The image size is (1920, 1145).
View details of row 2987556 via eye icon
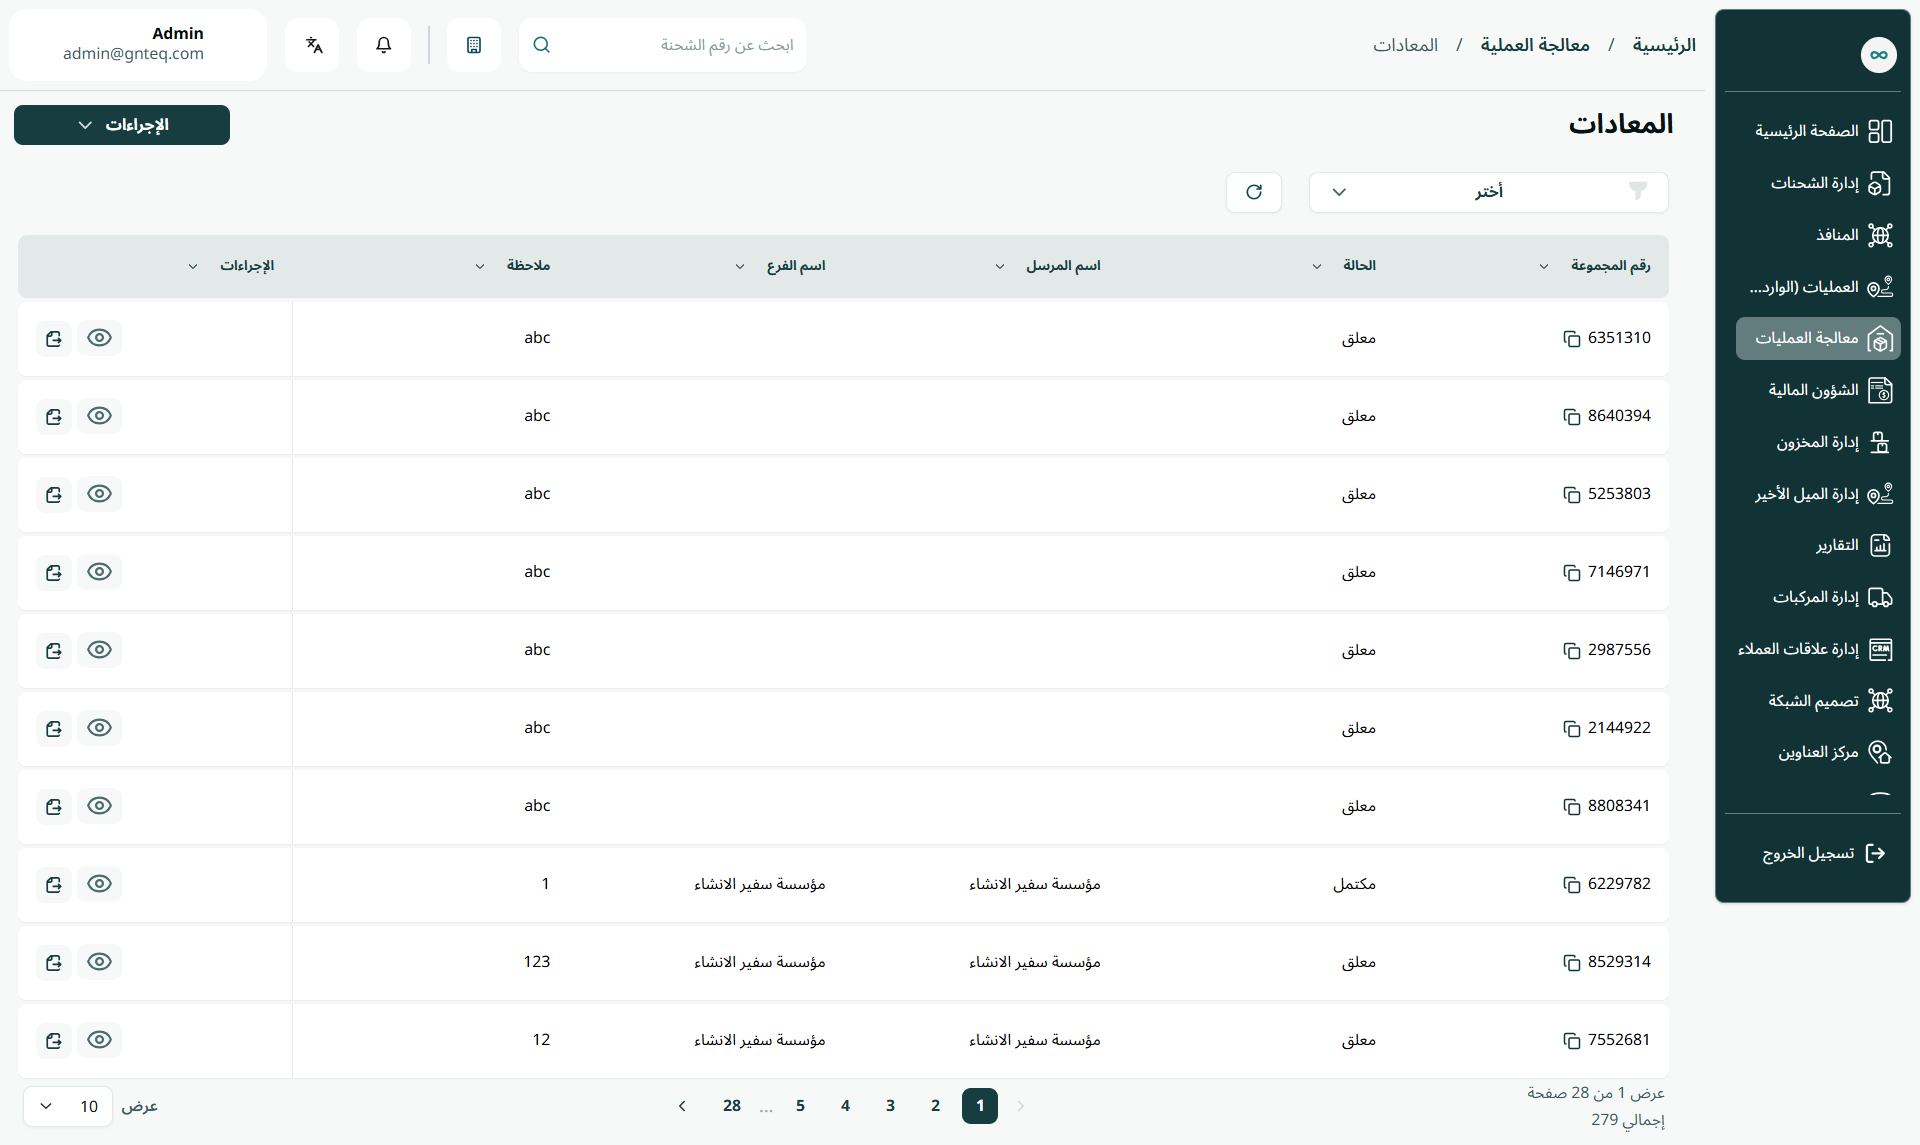99,650
